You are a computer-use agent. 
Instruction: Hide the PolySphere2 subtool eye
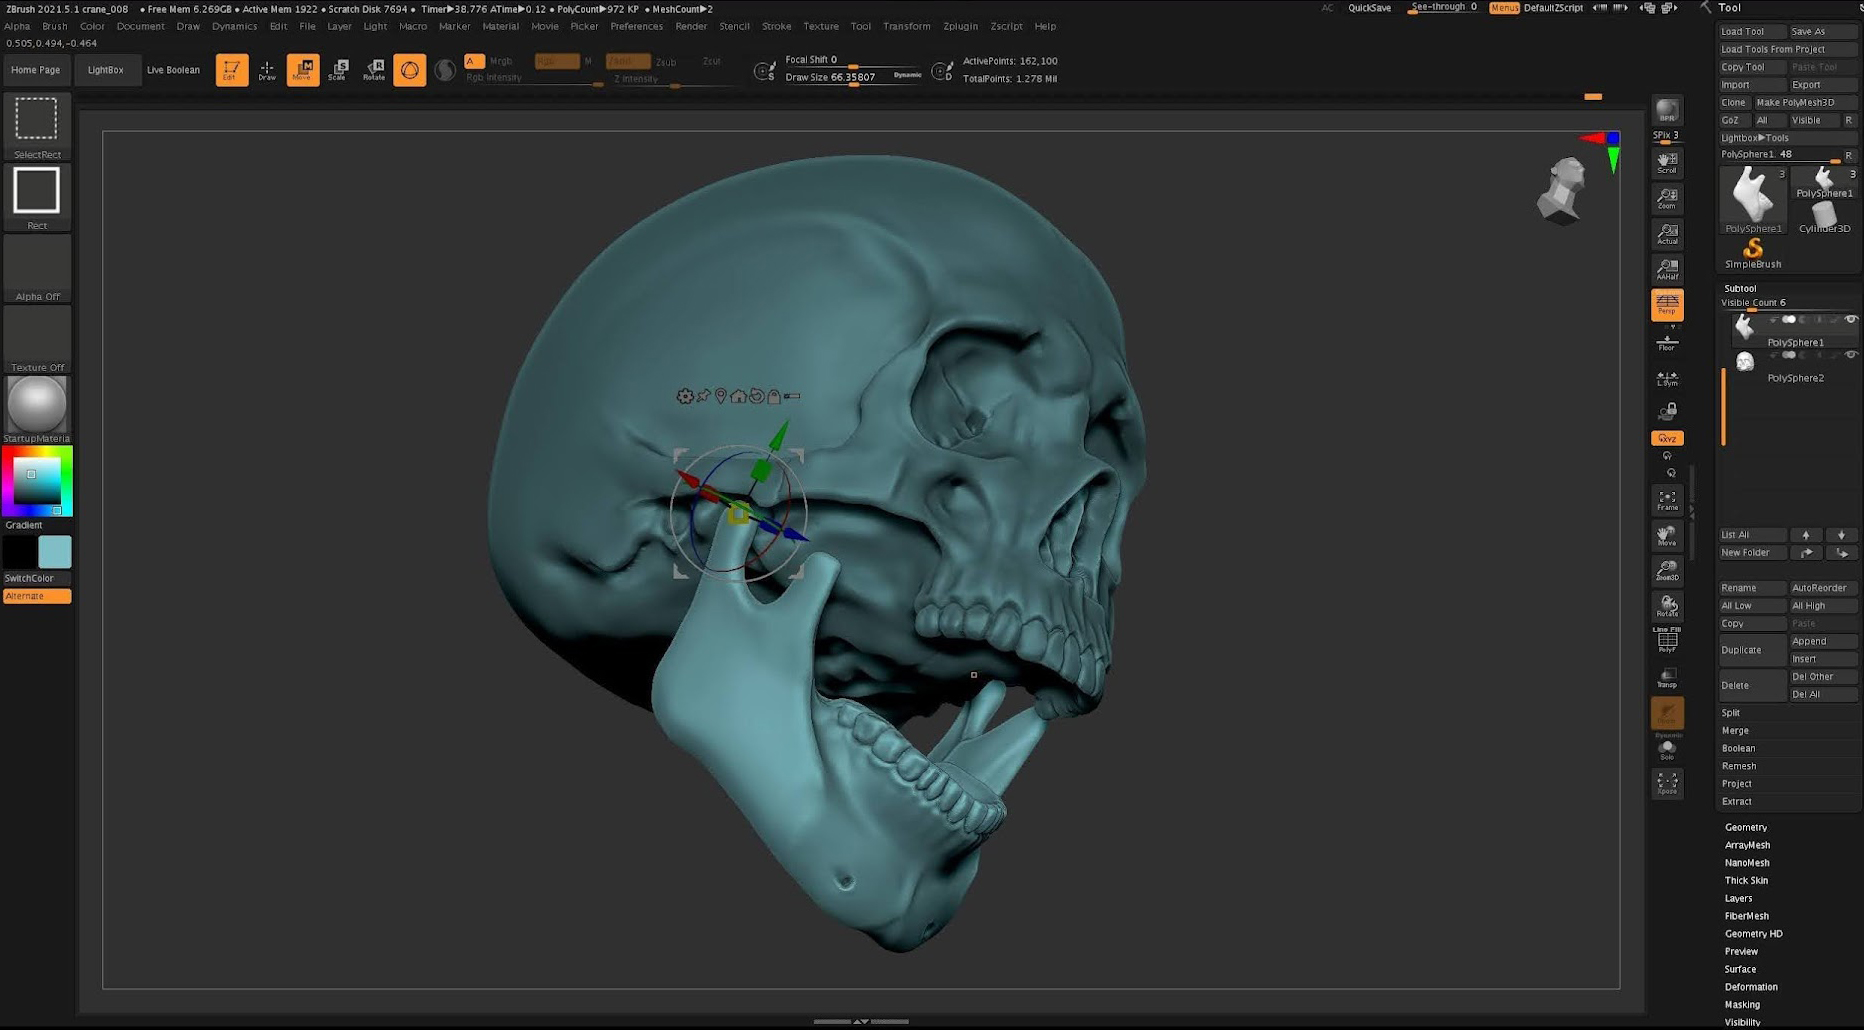click(x=1851, y=355)
